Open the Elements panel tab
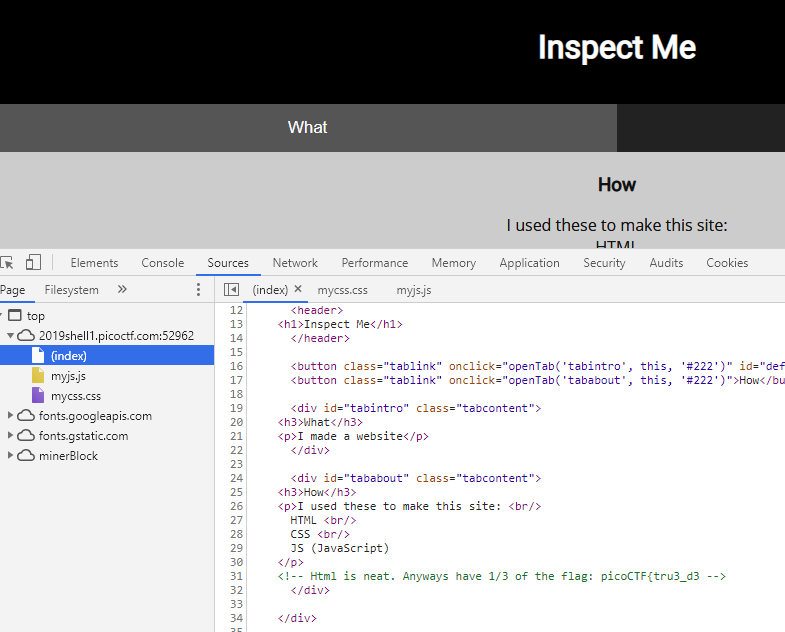 (94, 263)
